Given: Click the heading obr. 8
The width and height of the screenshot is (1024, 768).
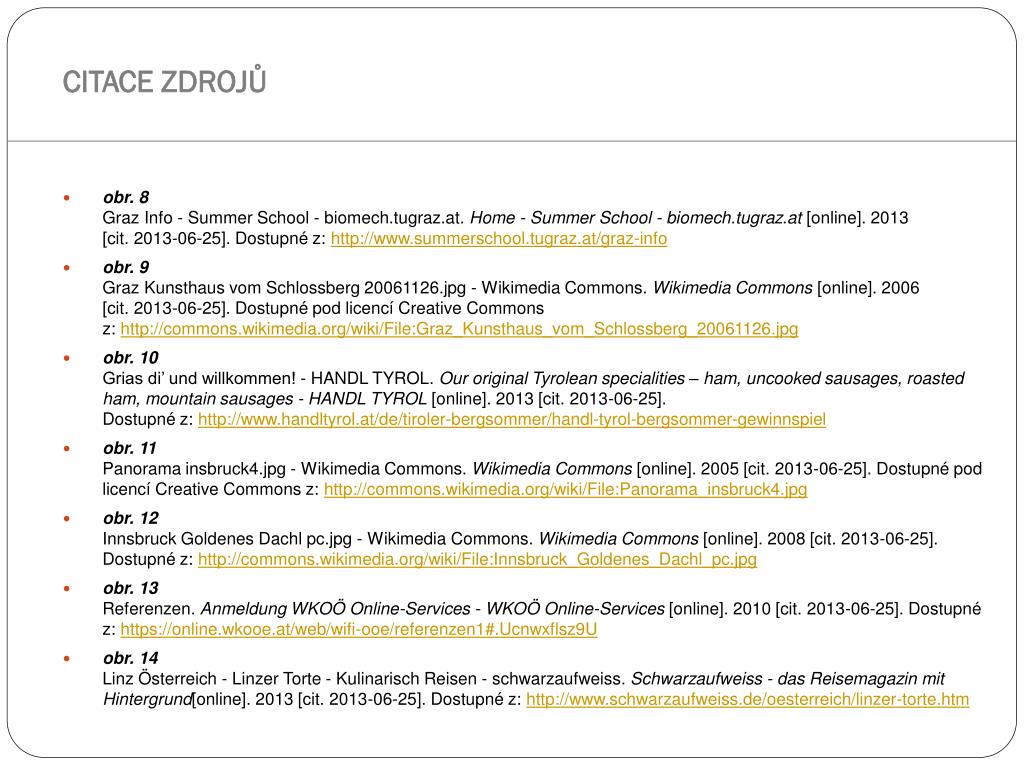Looking at the screenshot, I should [126, 197].
